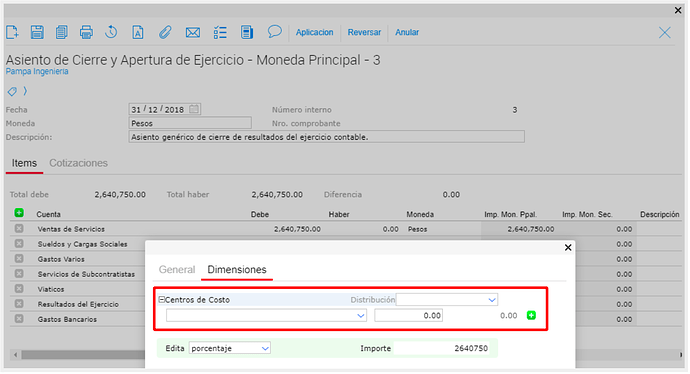This screenshot has height=374, width=690.
Task: Open the Pampa Ingeniería company link
Action: coord(37,71)
